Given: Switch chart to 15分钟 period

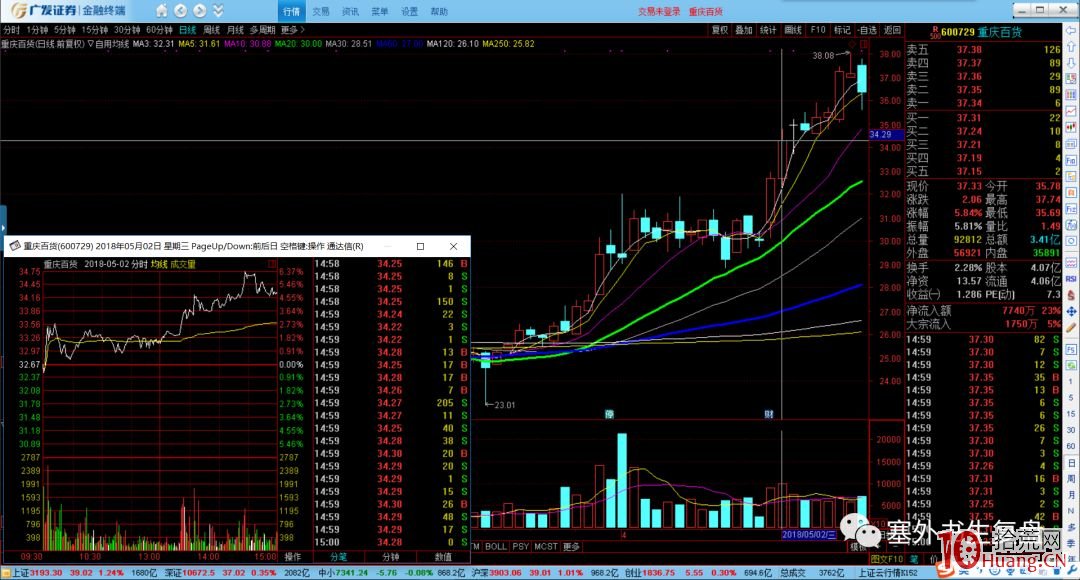Looking at the screenshot, I should pos(95,30).
